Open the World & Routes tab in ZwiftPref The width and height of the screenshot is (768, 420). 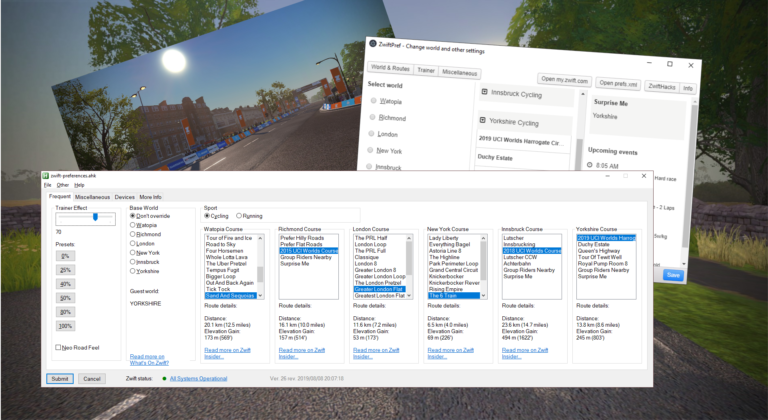[x=390, y=68]
